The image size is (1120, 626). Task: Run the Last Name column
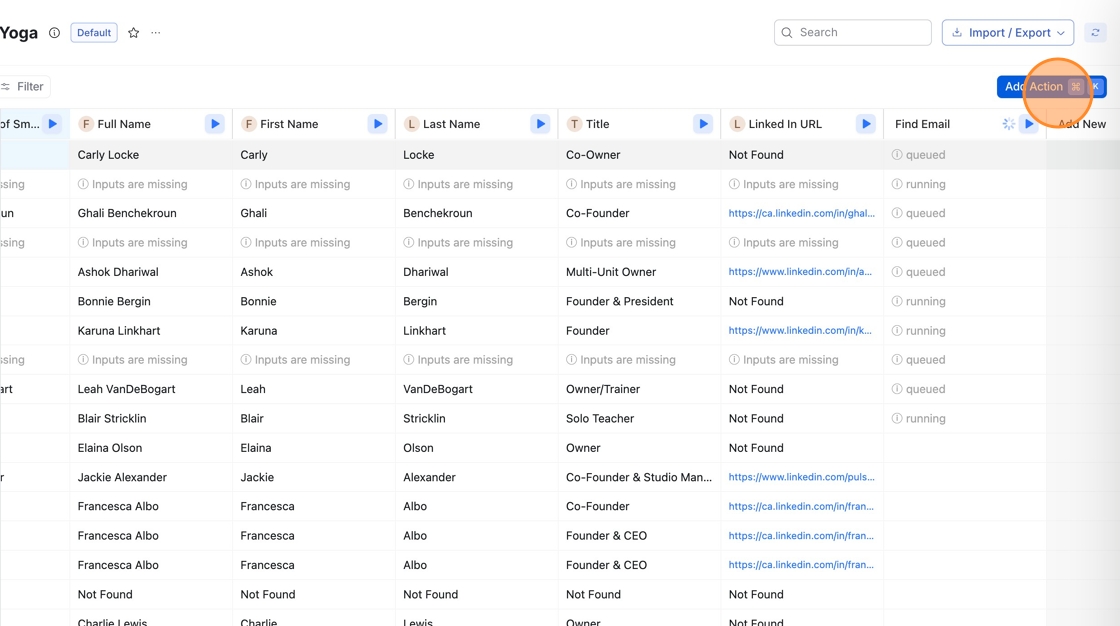[540, 124]
